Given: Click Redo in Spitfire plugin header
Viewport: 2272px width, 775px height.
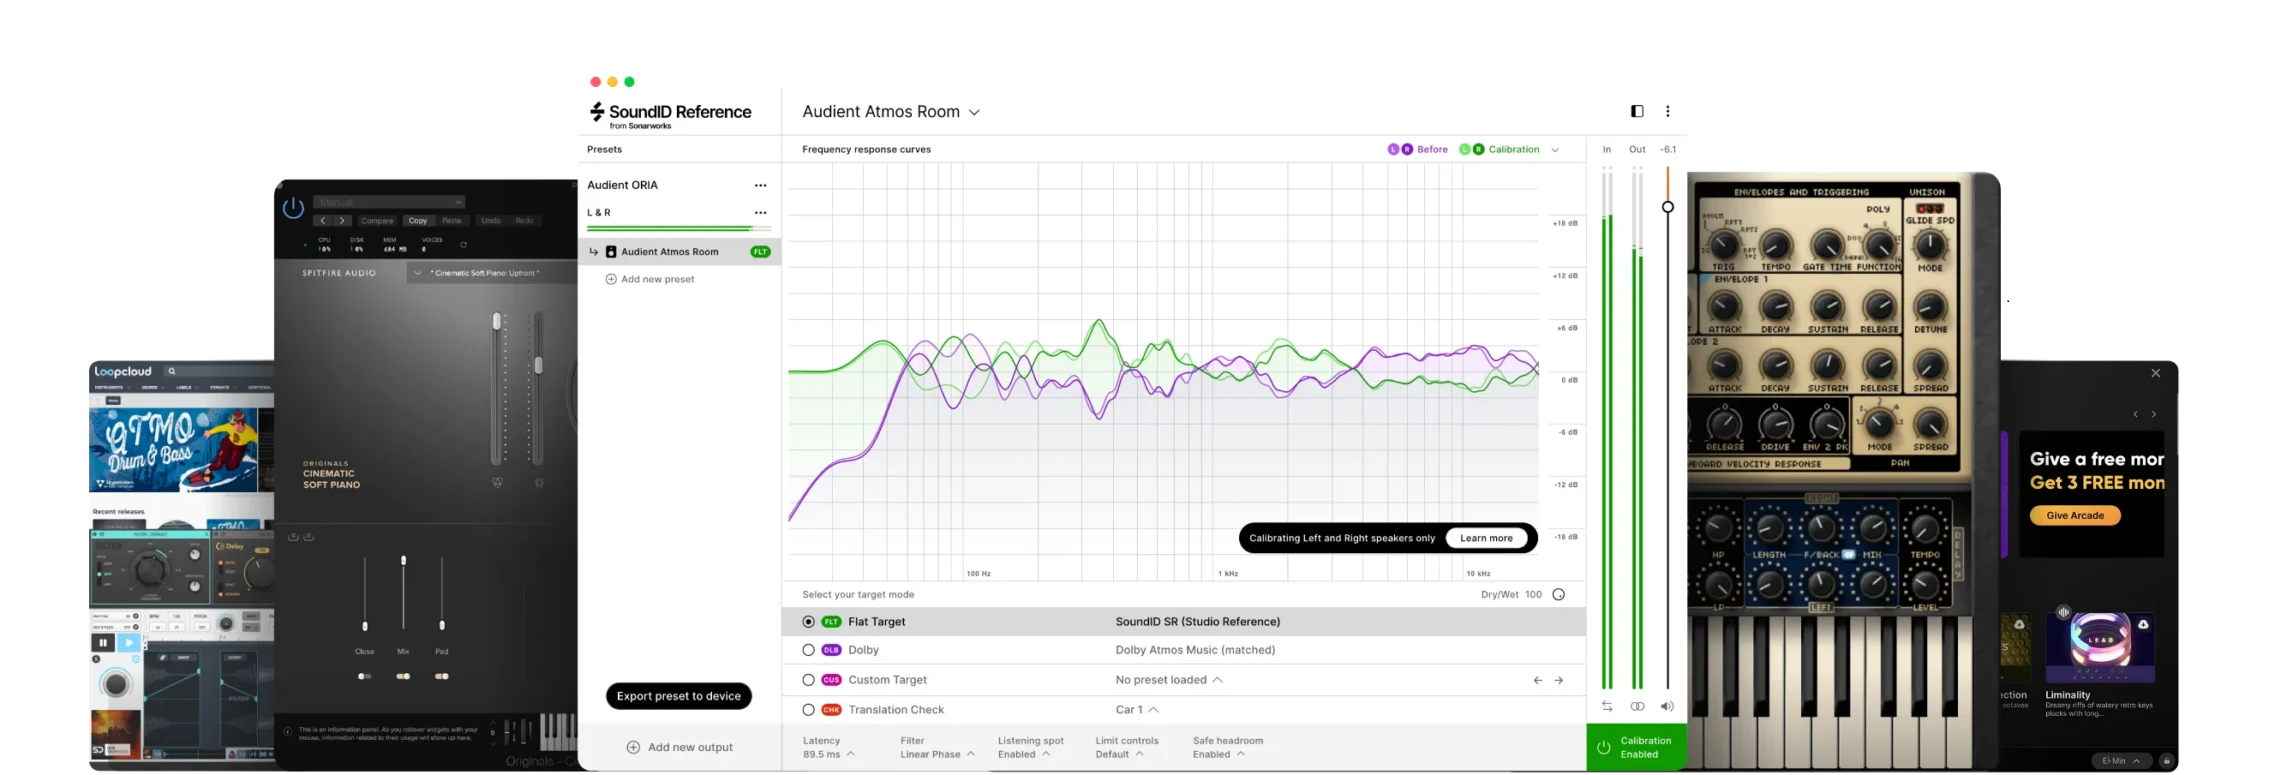Looking at the screenshot, I should click(x=524, y=220).
